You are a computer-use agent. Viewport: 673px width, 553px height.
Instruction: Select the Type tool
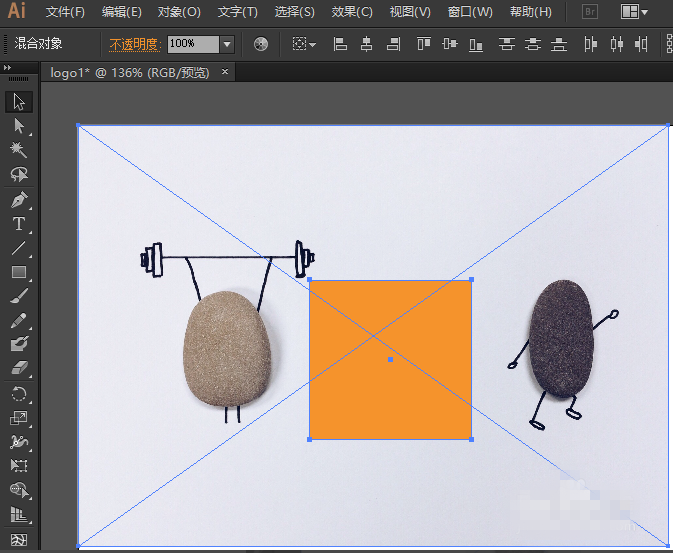[x=18, y=223]
